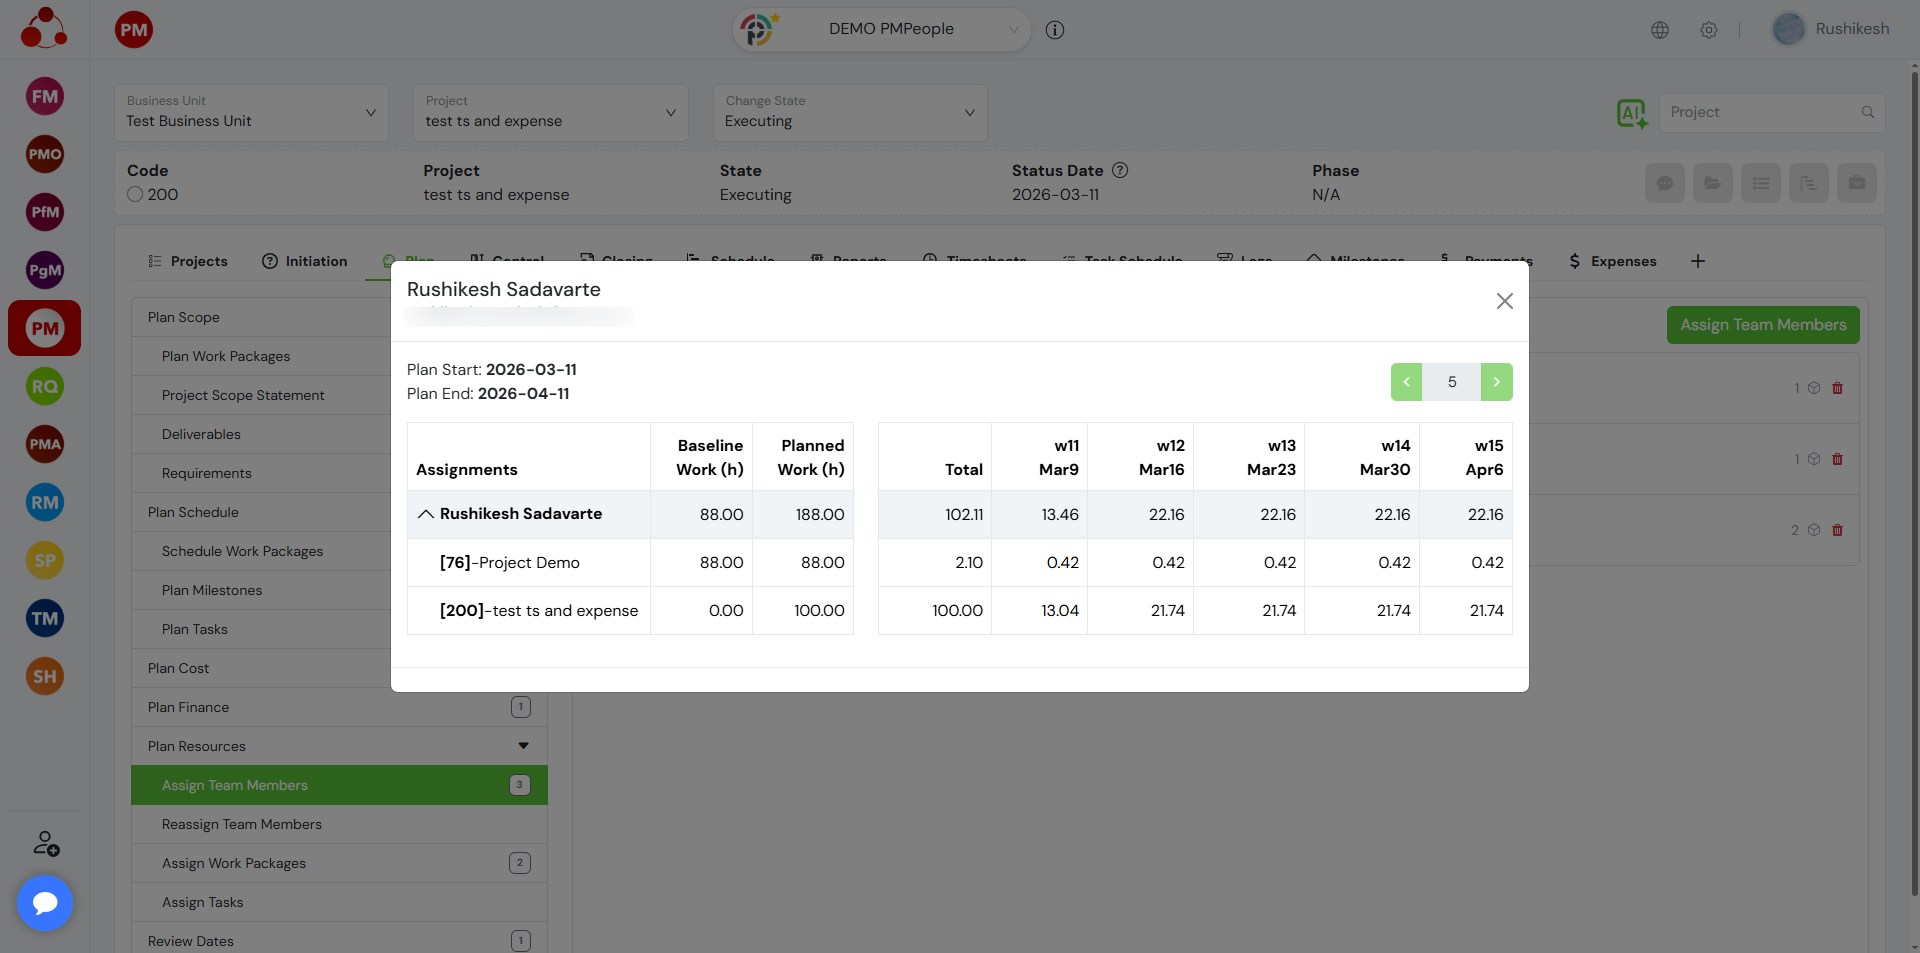Open the blue chat support bubble

tap(45, 903)
